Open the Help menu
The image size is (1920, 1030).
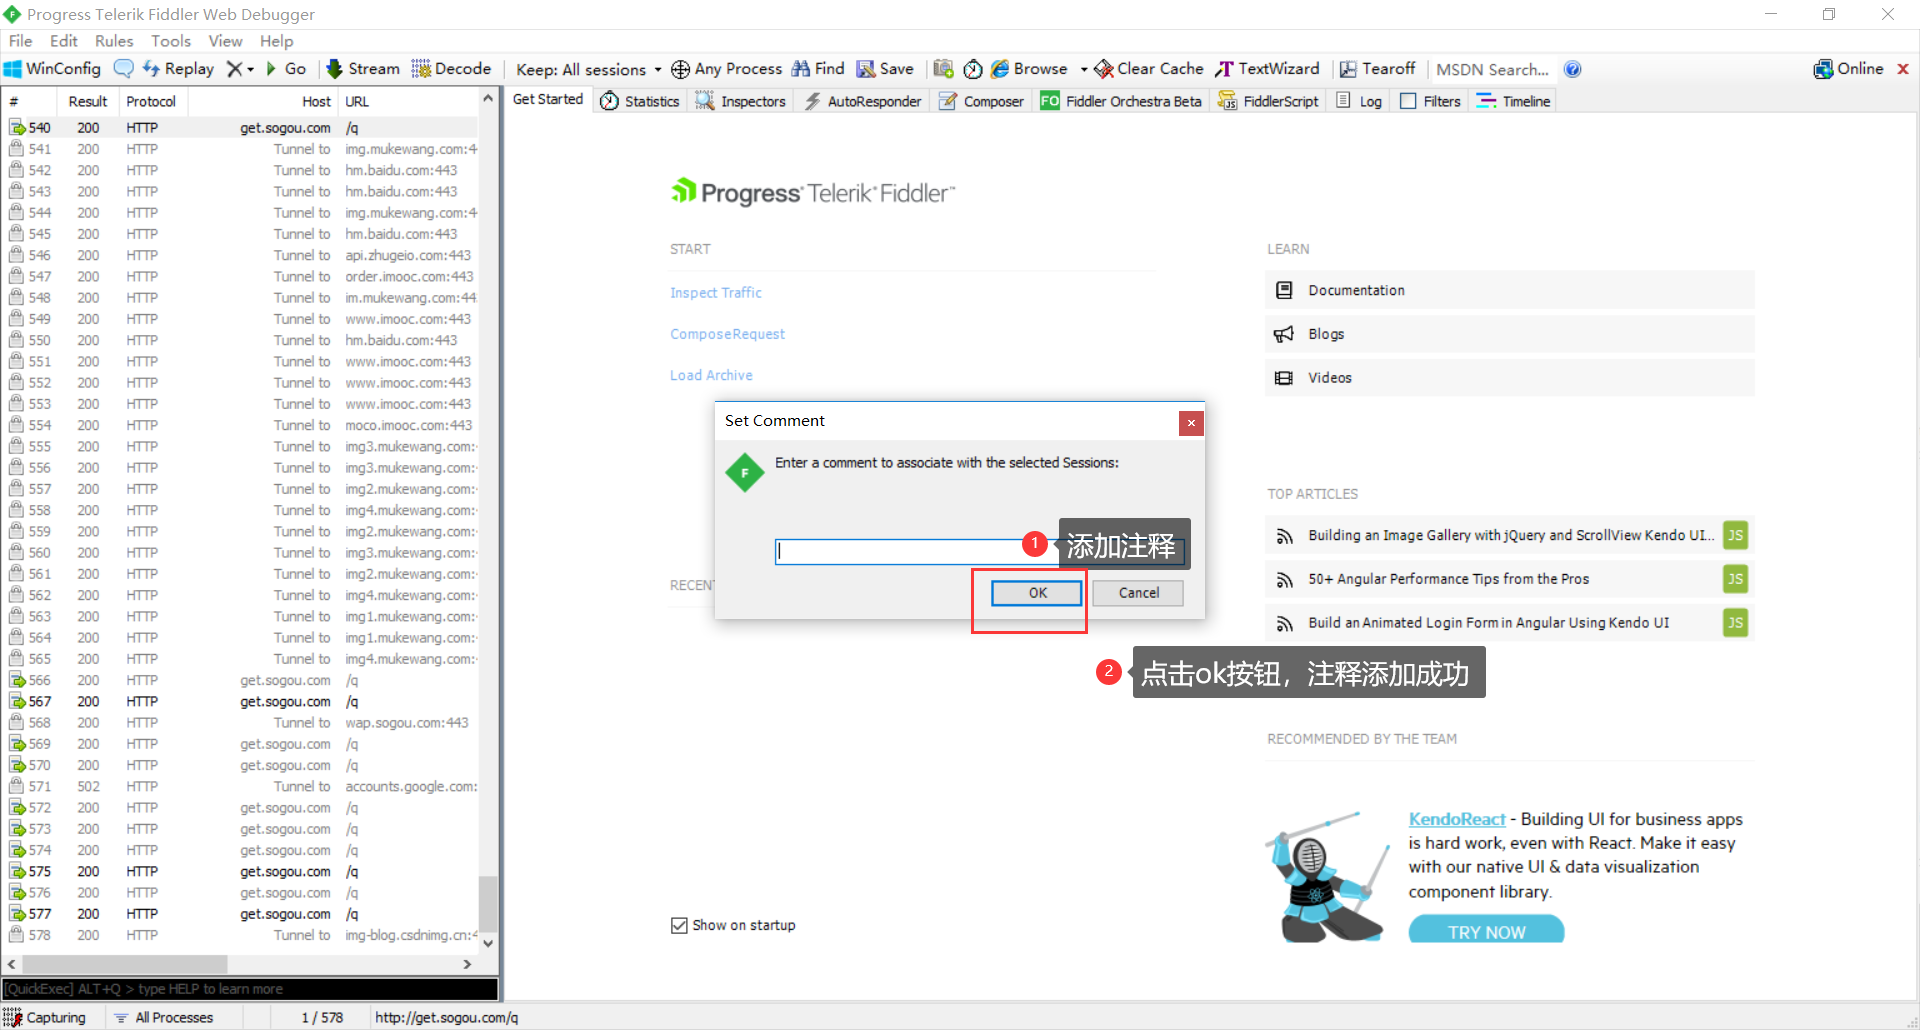pos(277,41)
